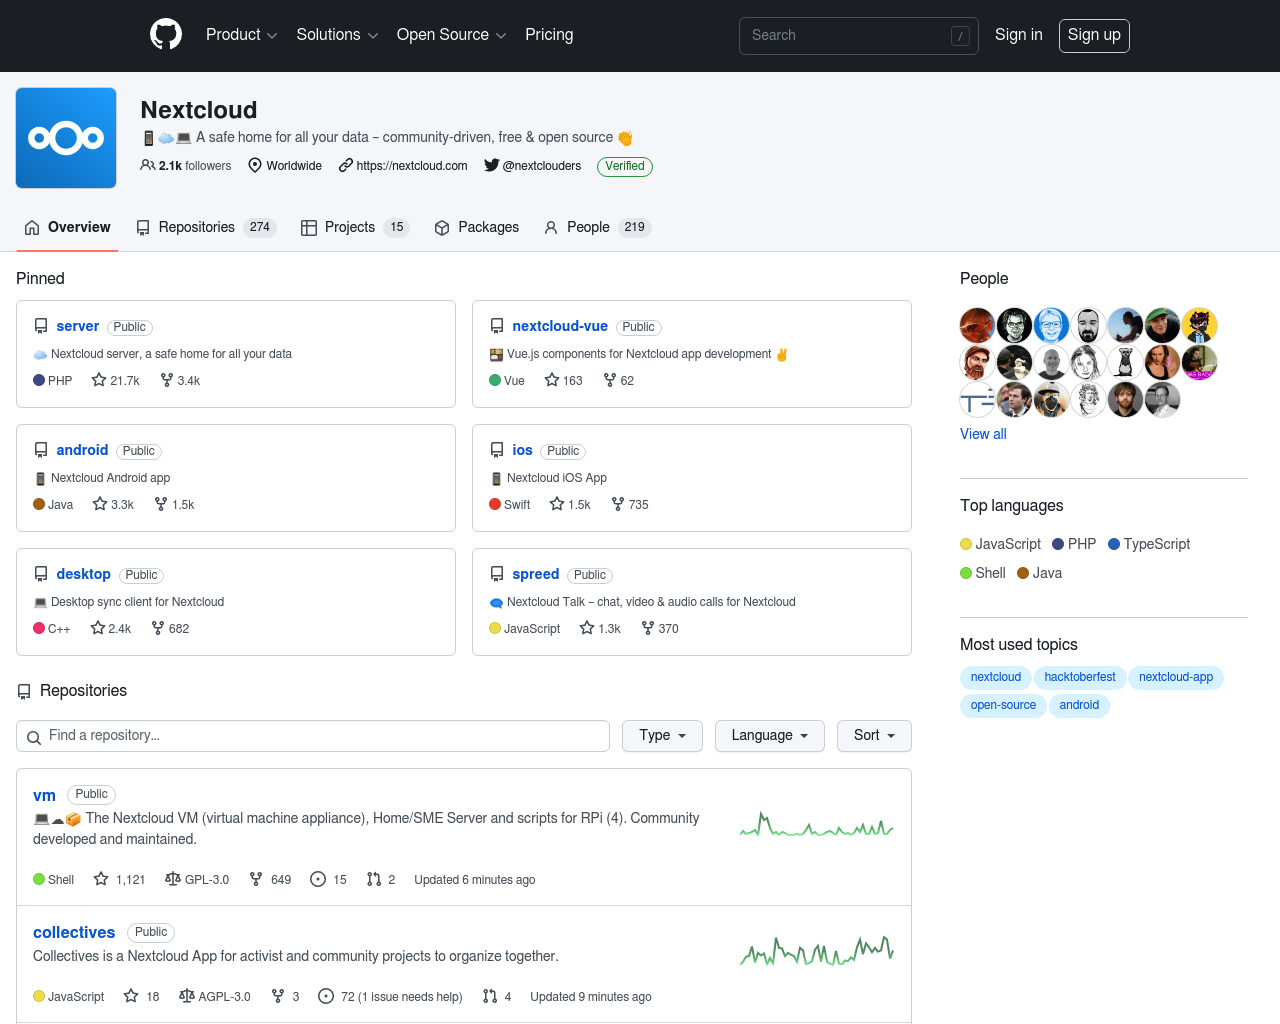Open the AGPL-3.0 license of collectives

pos(215,997)
